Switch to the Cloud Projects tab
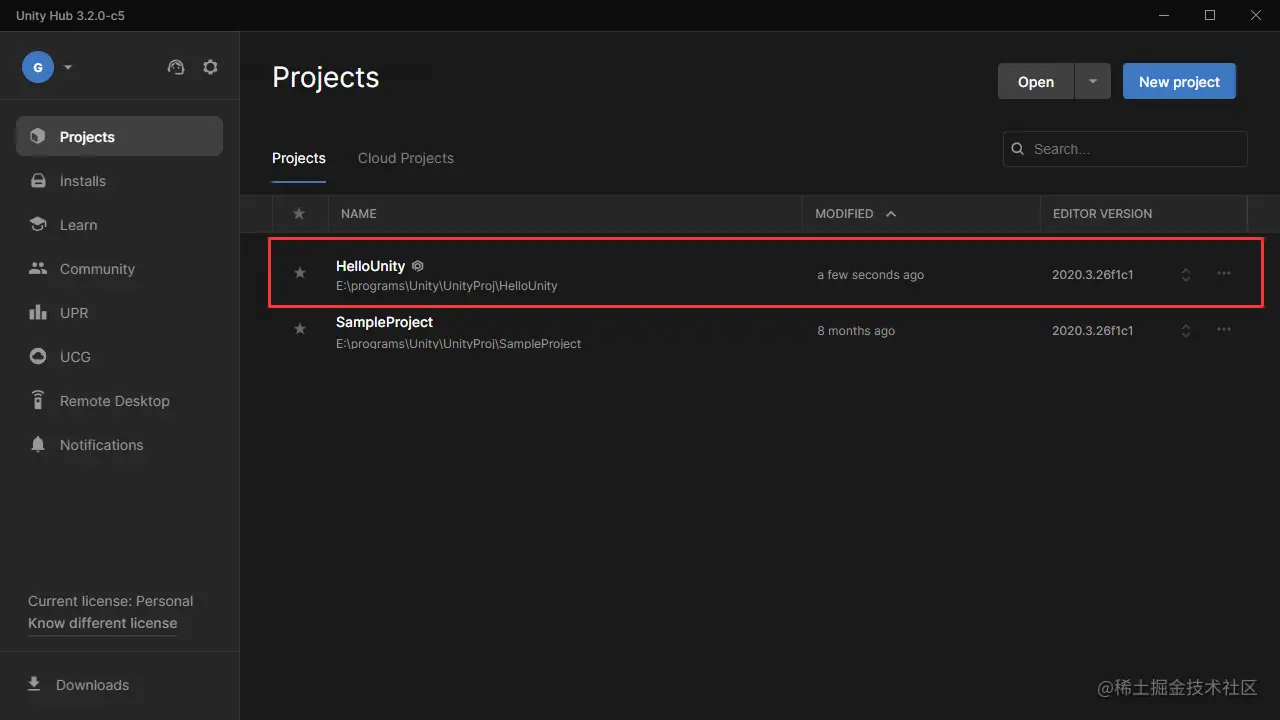Image resolution: width=1280 pixels, height=720 pixels. 406,158
